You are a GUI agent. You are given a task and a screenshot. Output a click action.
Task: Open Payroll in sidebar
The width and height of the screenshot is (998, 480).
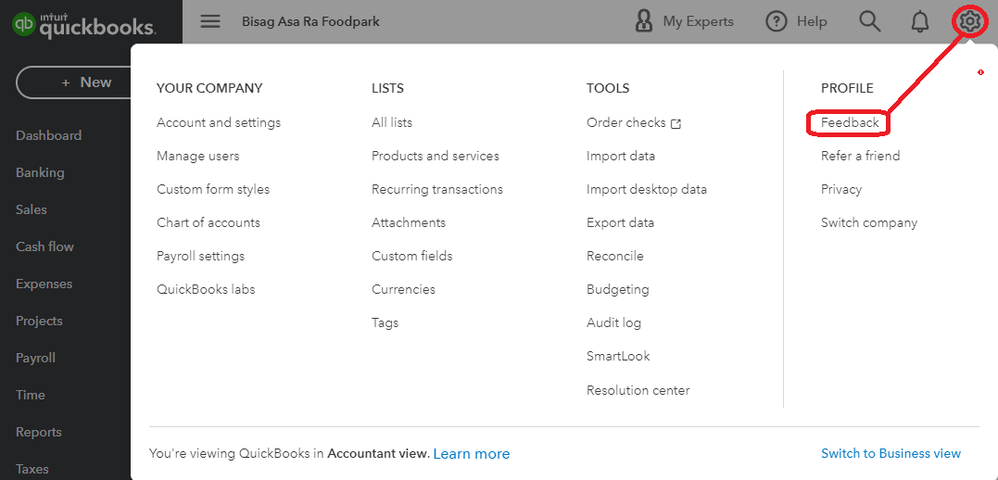tap(36, 358)
